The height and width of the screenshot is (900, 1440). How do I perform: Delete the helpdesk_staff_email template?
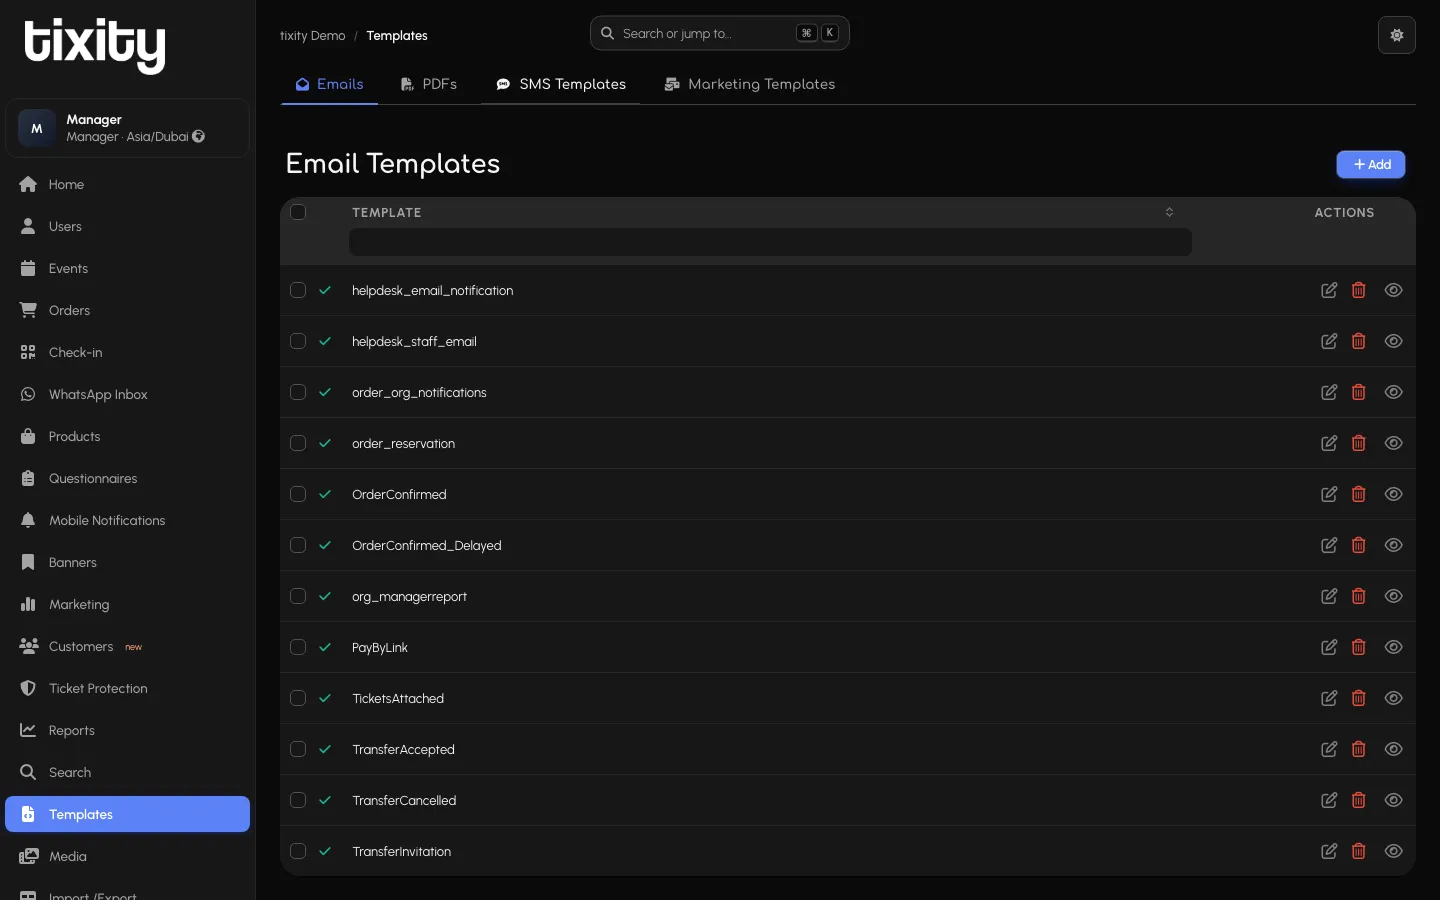(1359, 341)
